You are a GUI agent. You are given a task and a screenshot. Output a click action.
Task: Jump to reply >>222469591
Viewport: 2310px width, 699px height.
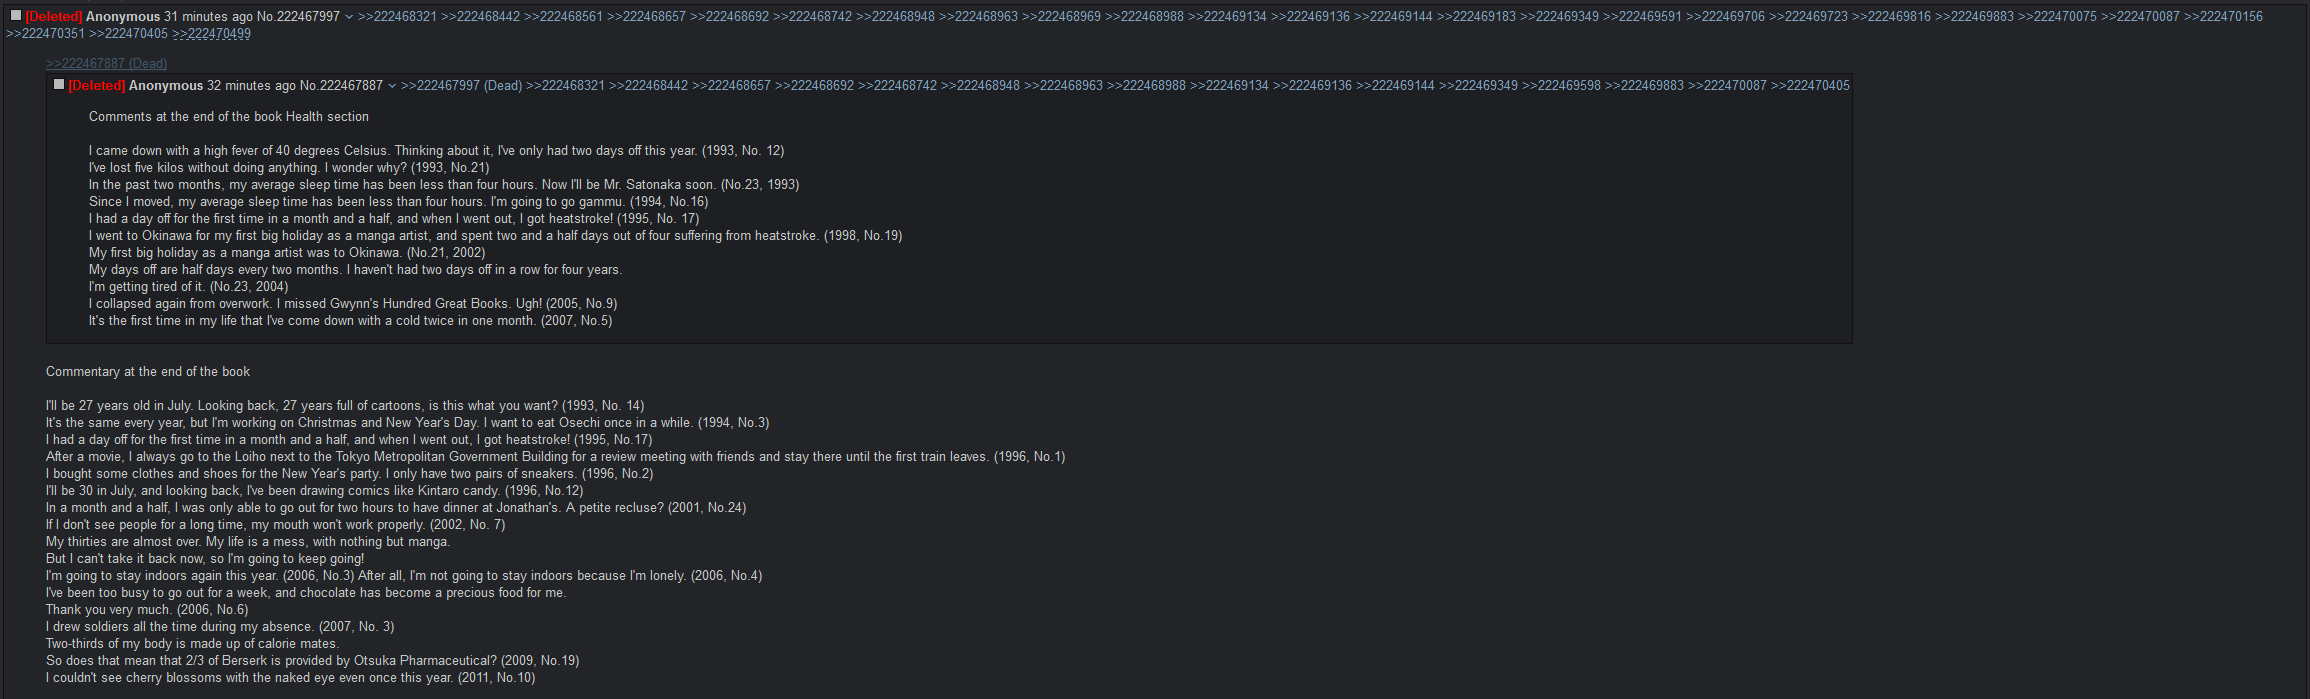click(1642, 17)
